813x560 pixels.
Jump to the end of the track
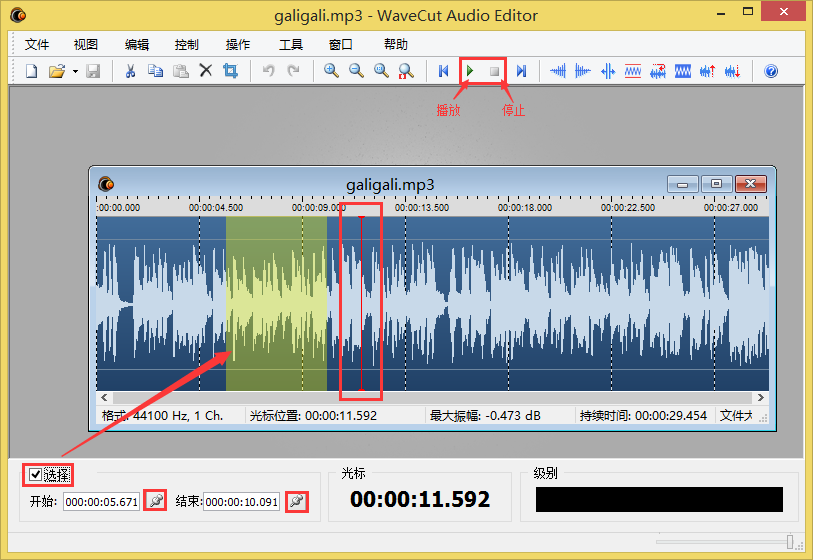coord(521,71)
